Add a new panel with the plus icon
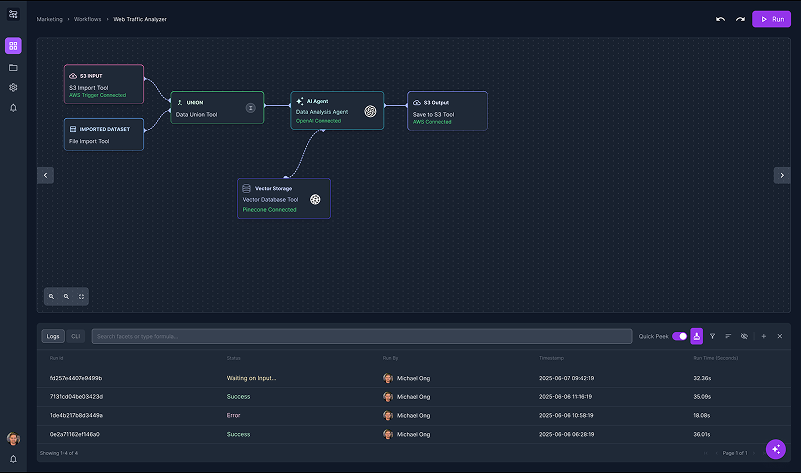 point(764,336)
